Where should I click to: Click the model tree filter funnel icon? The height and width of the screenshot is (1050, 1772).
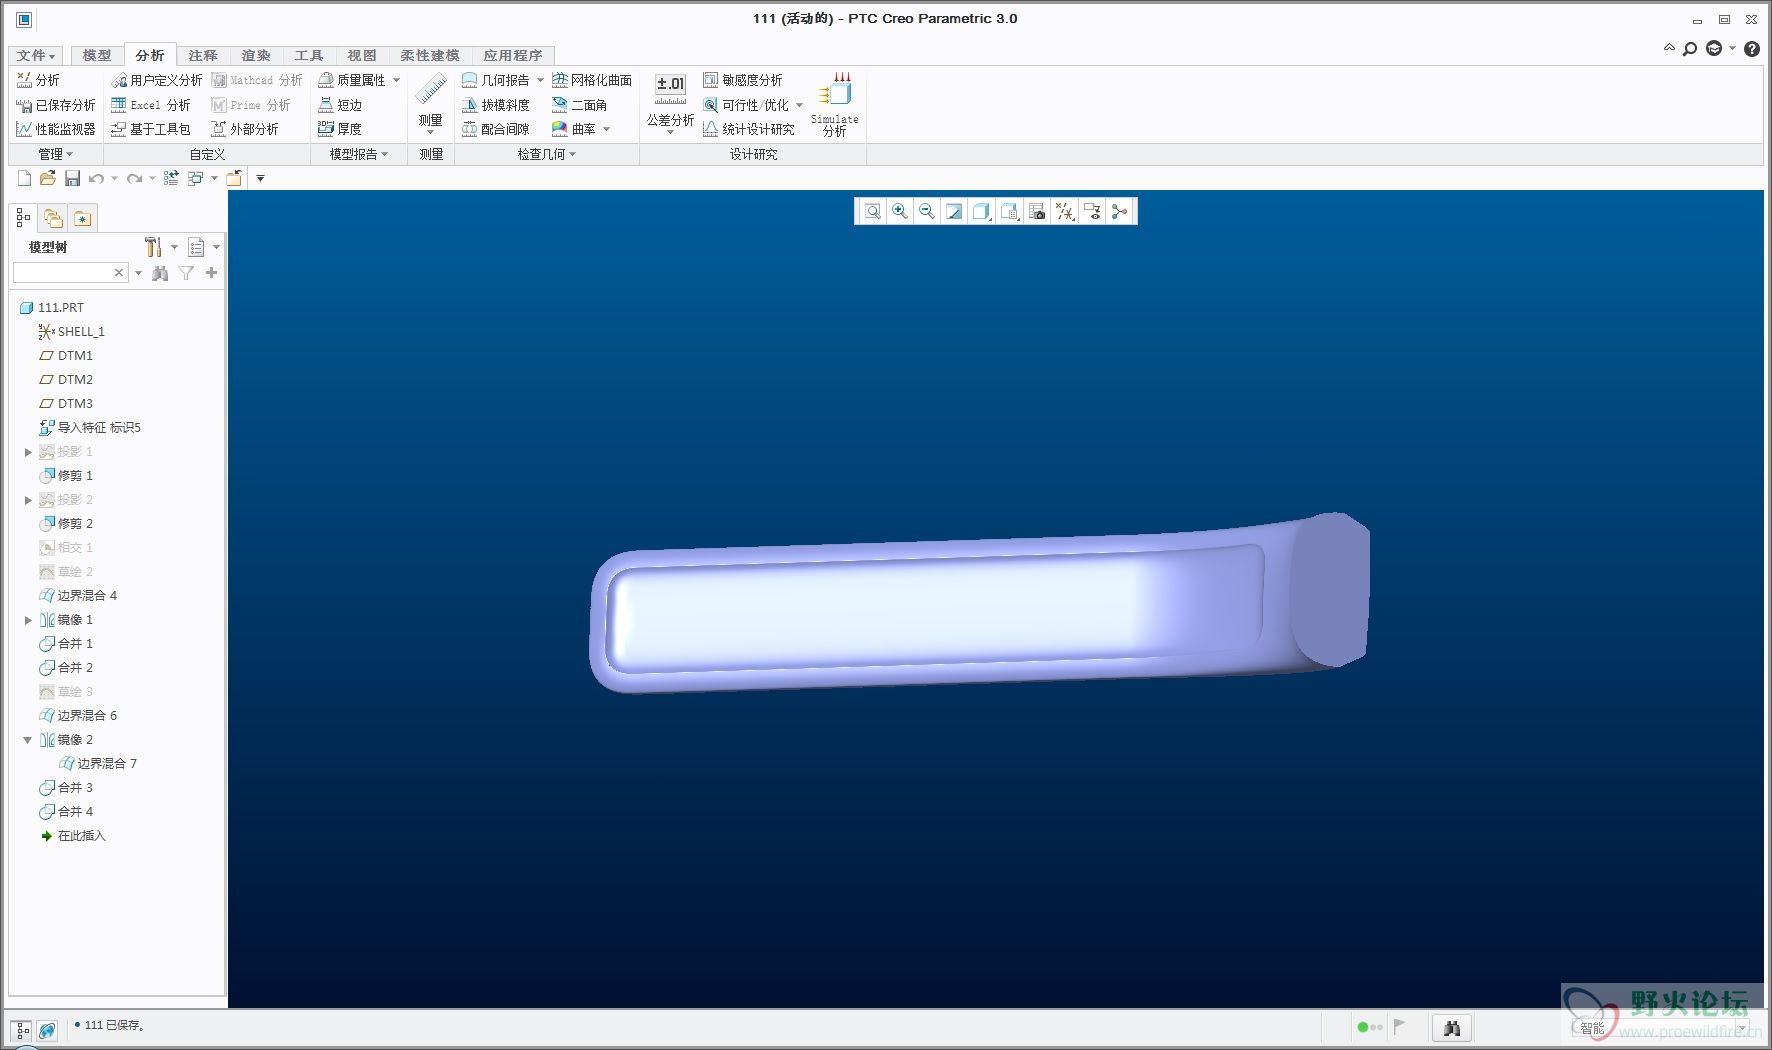[186, 273]
